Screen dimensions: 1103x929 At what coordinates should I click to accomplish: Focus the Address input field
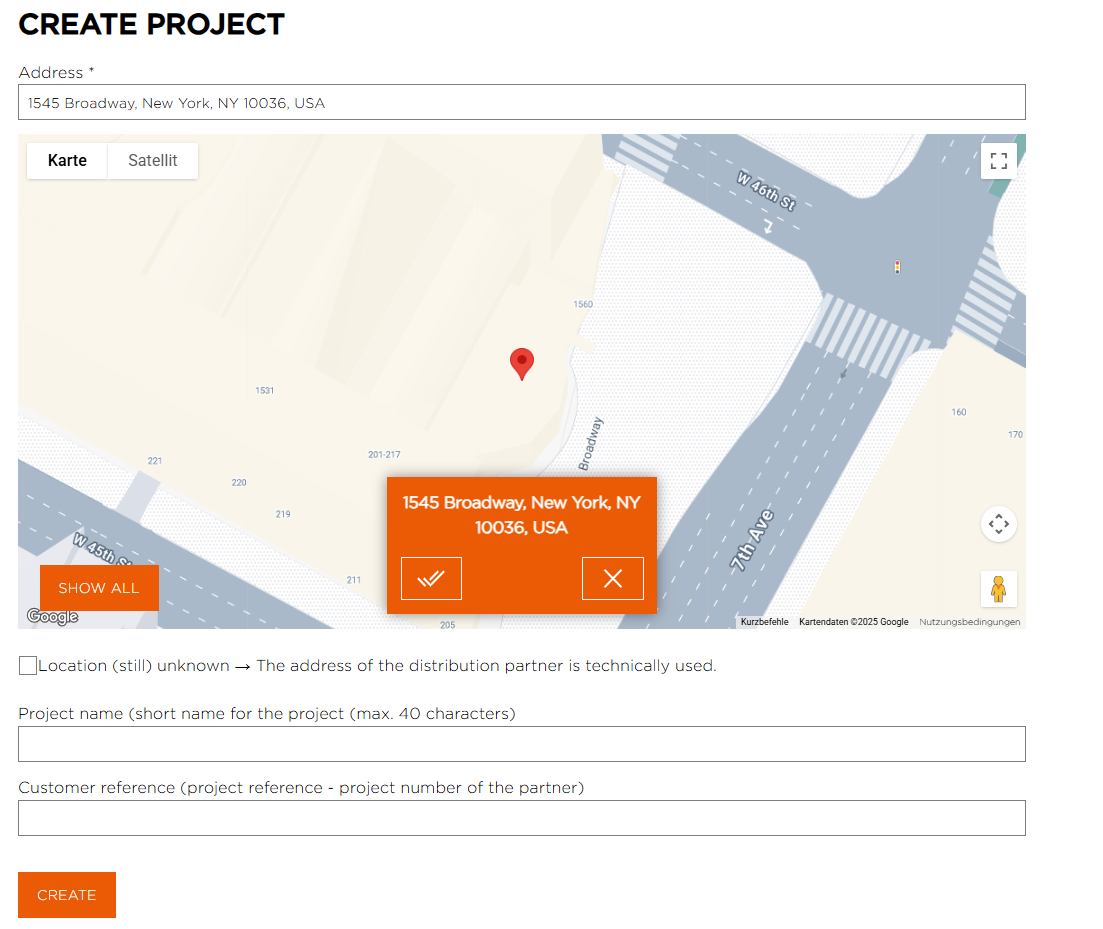pyautogui.click(x=521, y=102)
